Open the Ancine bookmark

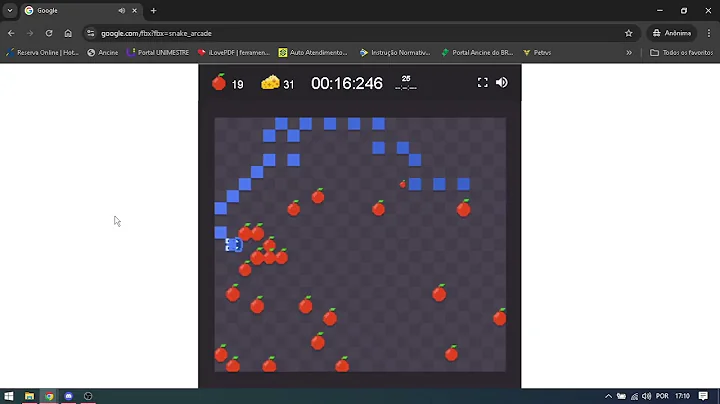tap(103, 53)
